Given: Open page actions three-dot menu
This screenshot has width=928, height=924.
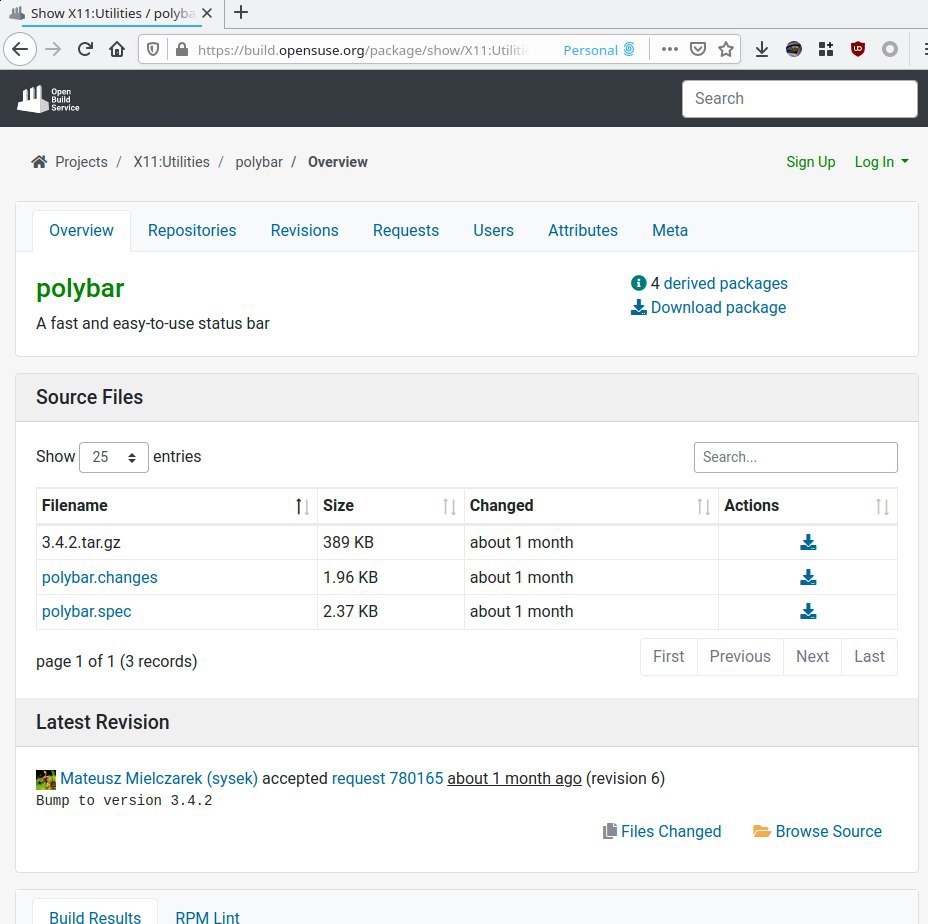Looking at the screenshot, I should pos(669,50).
